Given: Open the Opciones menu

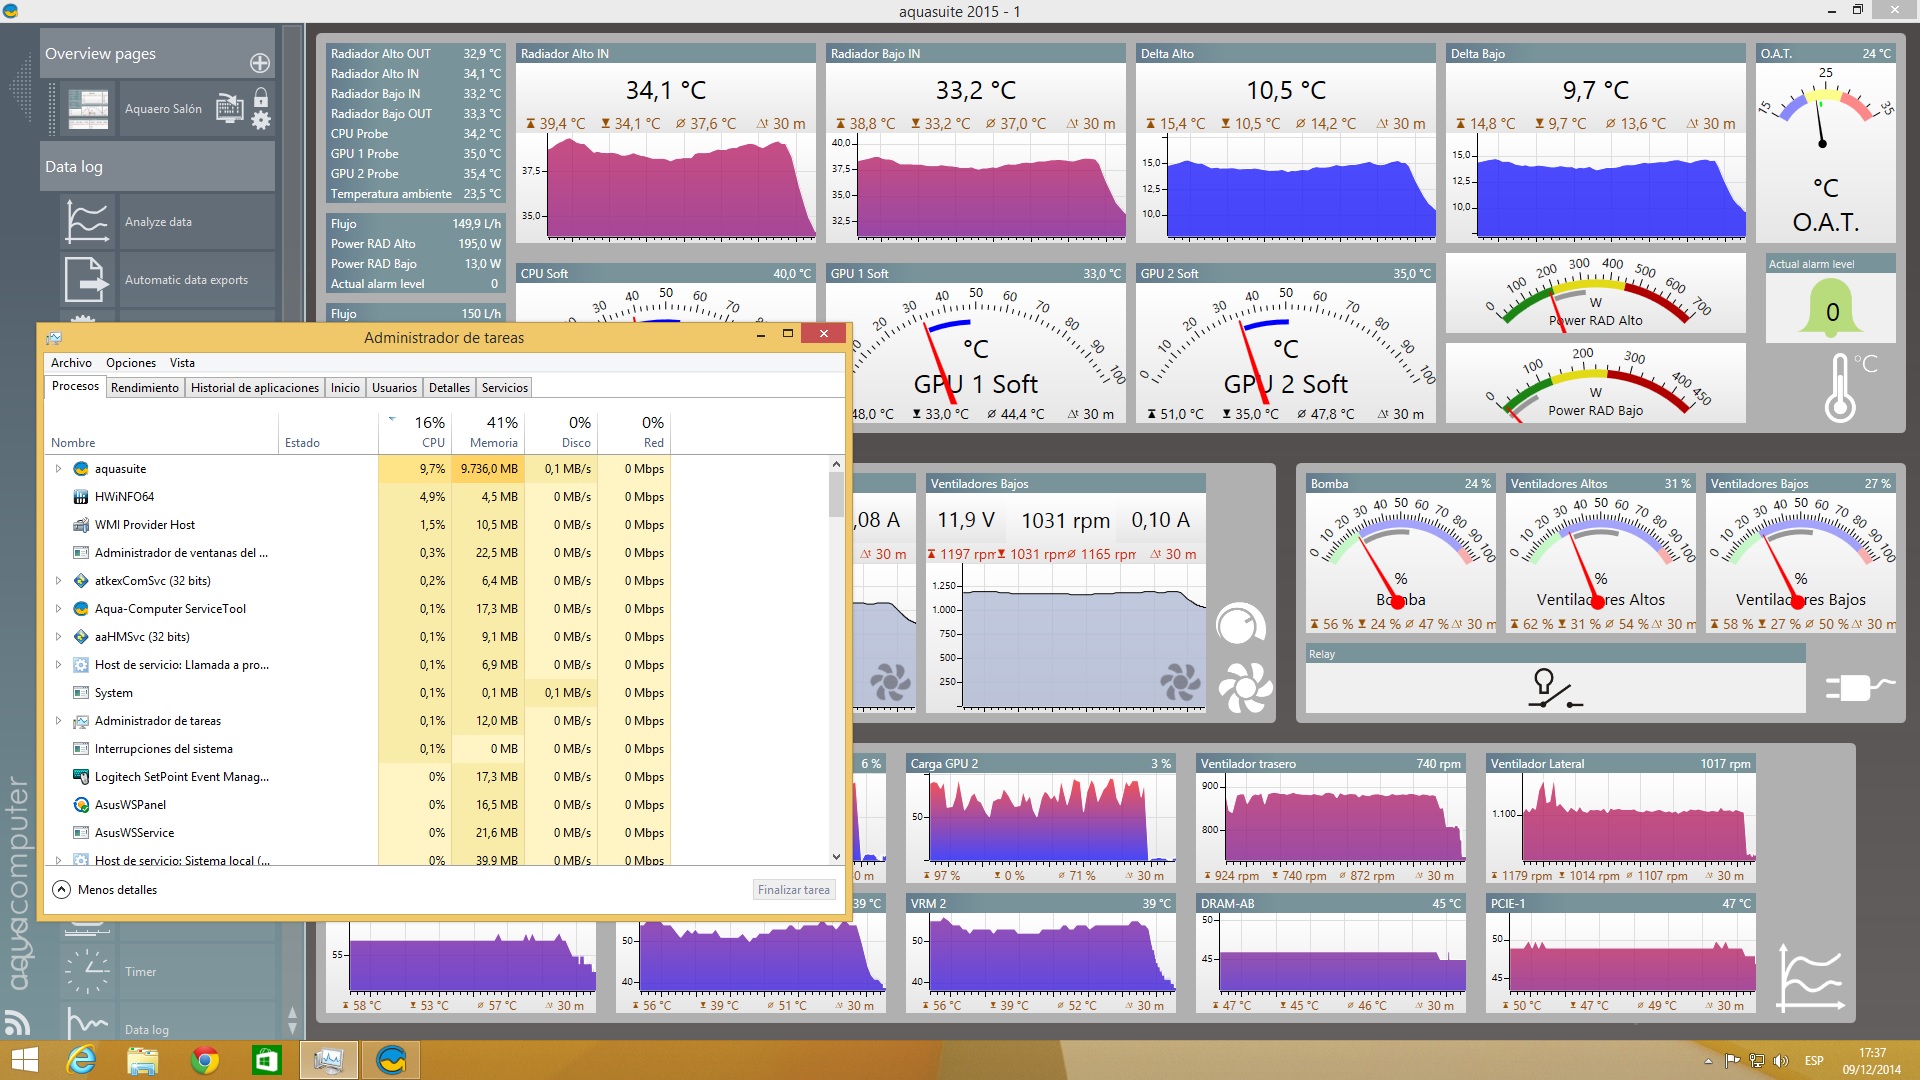Looking at the screenshot, I should tap(131, 363).
